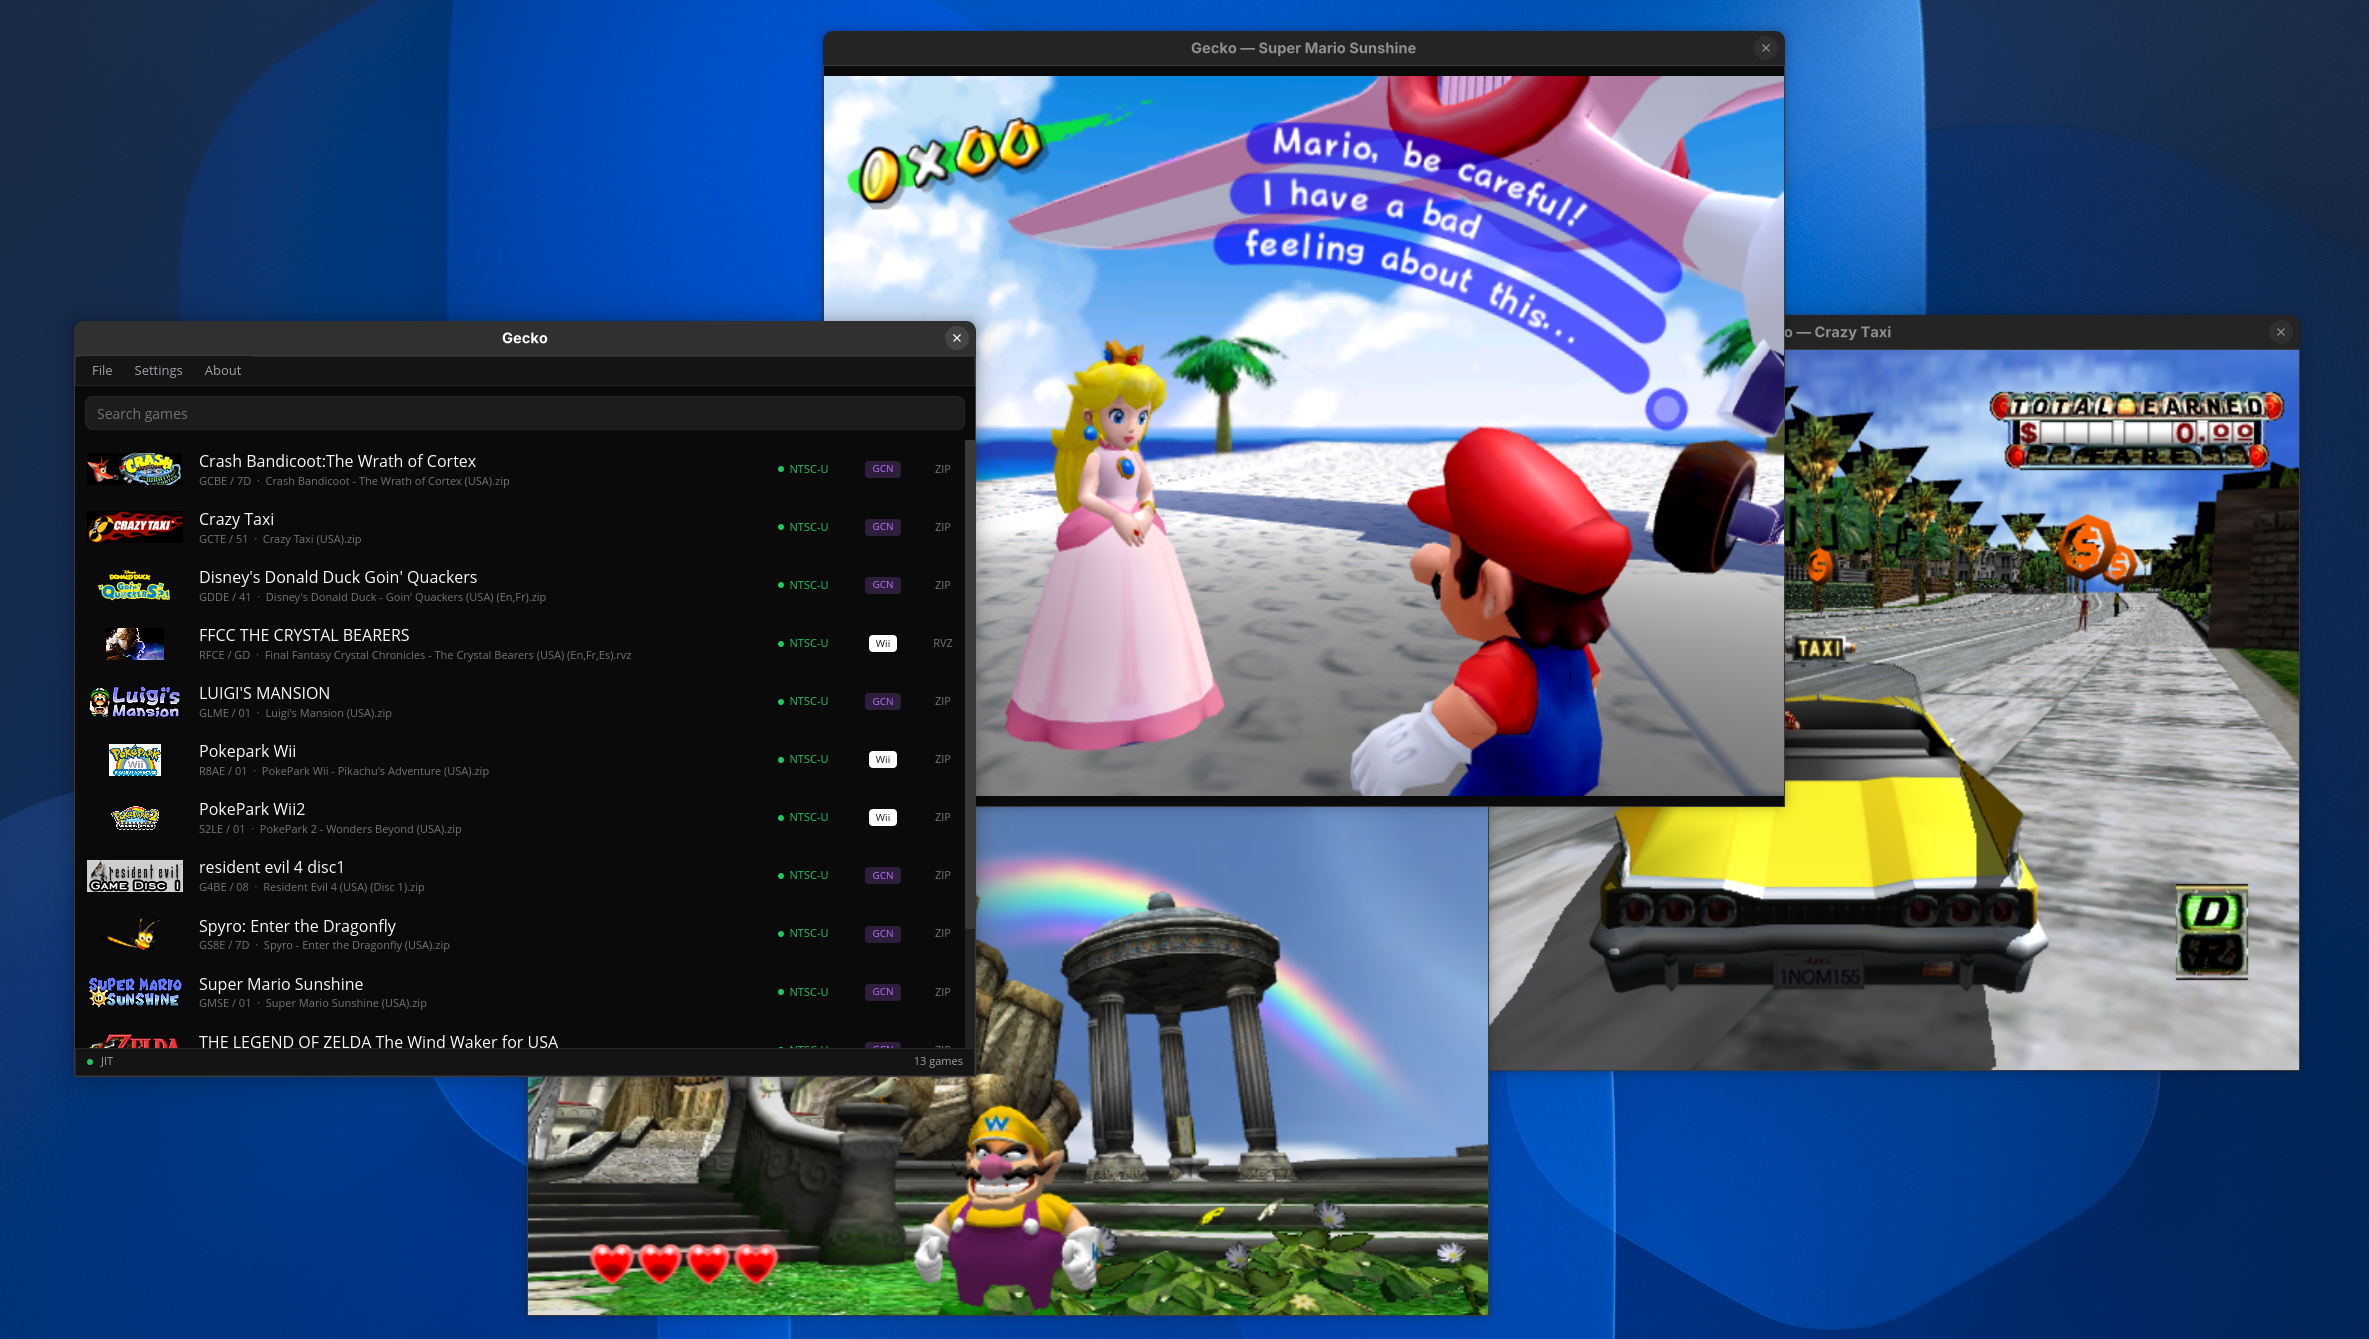Click the RVZ format label on FFCC row
Viewport: 2369px width, 1339px height.
click(x=942, y=643)
